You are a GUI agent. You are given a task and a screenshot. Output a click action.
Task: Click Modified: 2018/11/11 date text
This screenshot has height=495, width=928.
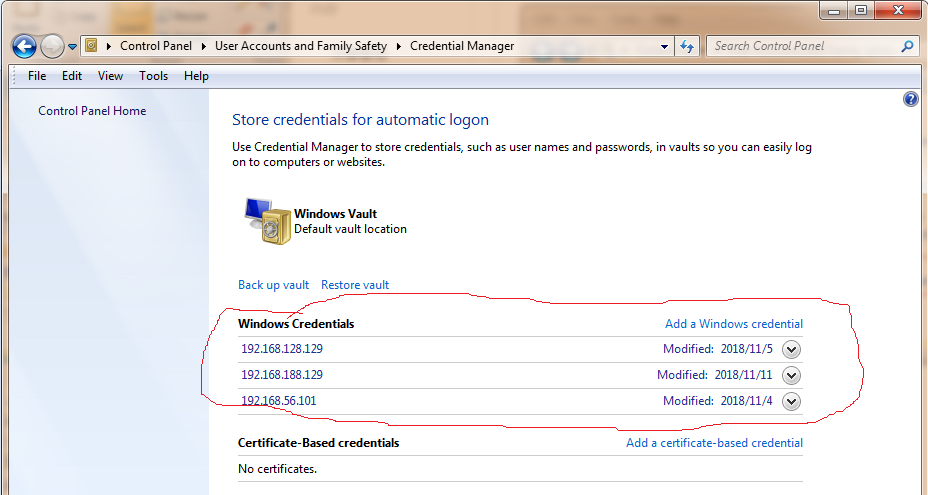714,375
